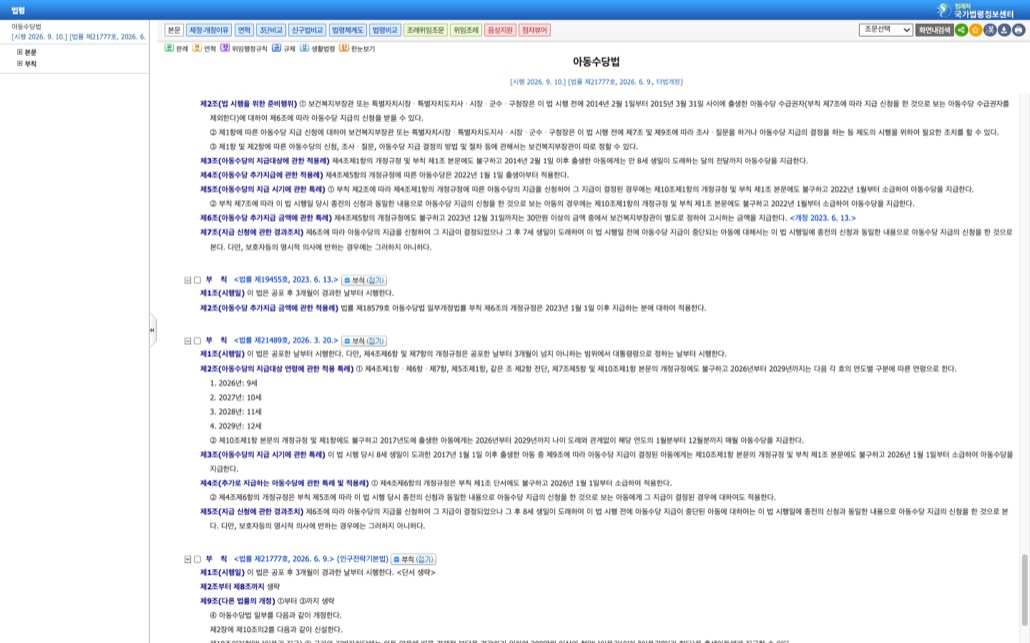Fold 부칙 제19455호 using 부칙 (접기) button
Viewport: 1030px width, 643px height.
[364, 280]
